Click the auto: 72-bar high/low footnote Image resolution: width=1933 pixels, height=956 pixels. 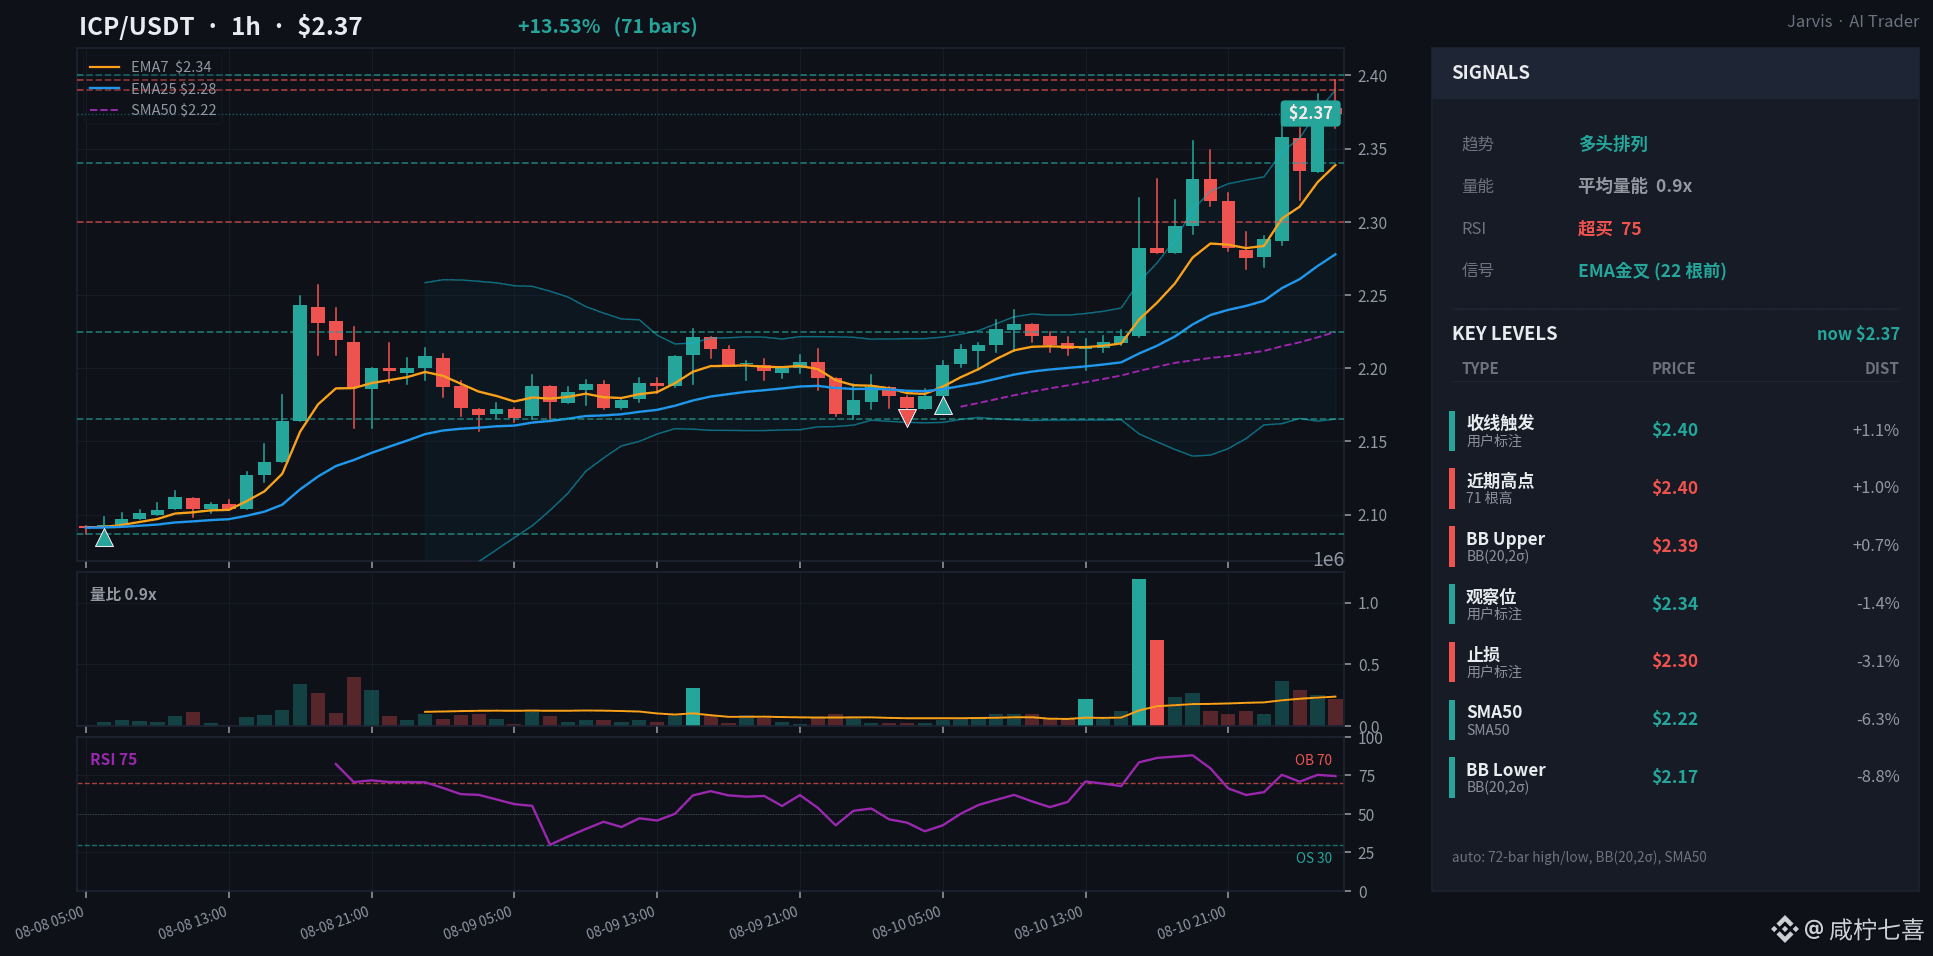click(x=1579, y=857)
